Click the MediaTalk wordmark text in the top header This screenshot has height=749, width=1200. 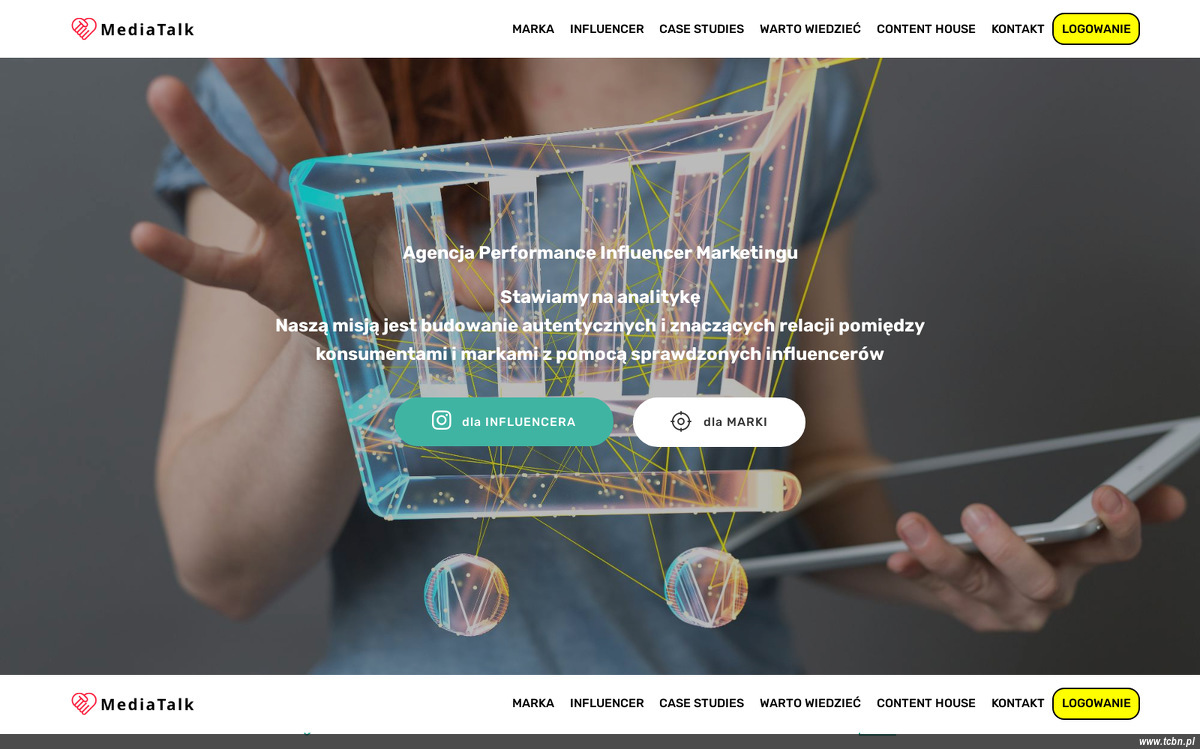(x=148, y=29)
